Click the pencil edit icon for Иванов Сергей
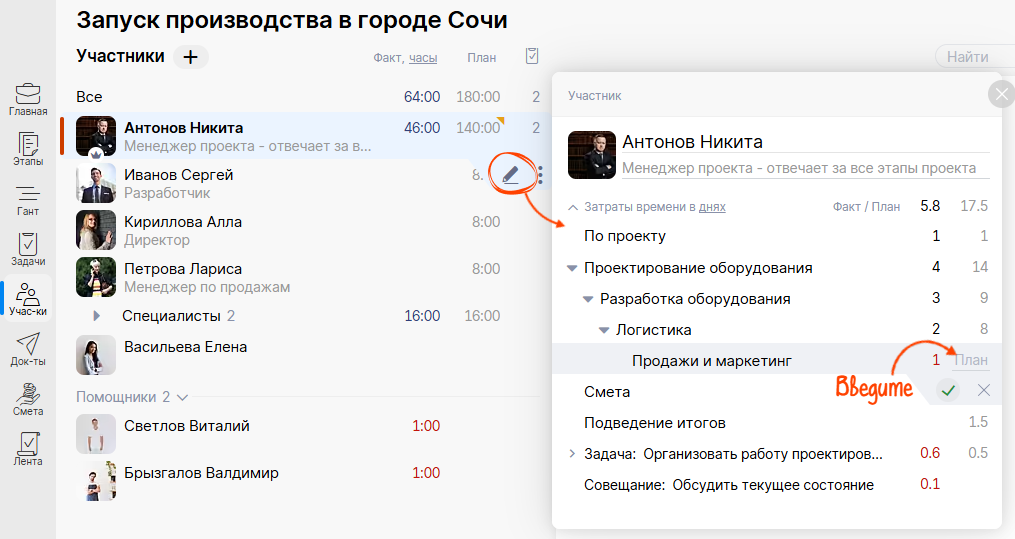Image resolution: width=1015 pixels, height=539 pixels. pos(511,175)
